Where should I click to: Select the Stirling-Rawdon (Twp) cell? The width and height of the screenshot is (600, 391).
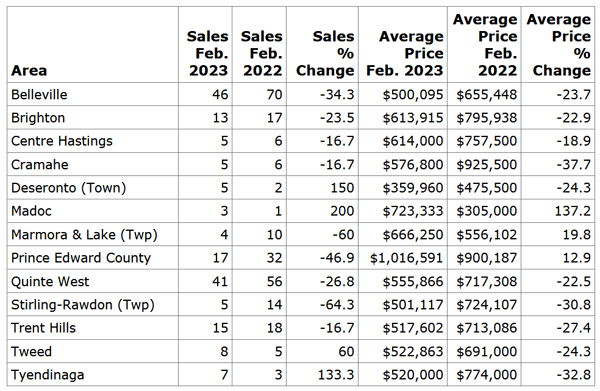coord(83,305)
